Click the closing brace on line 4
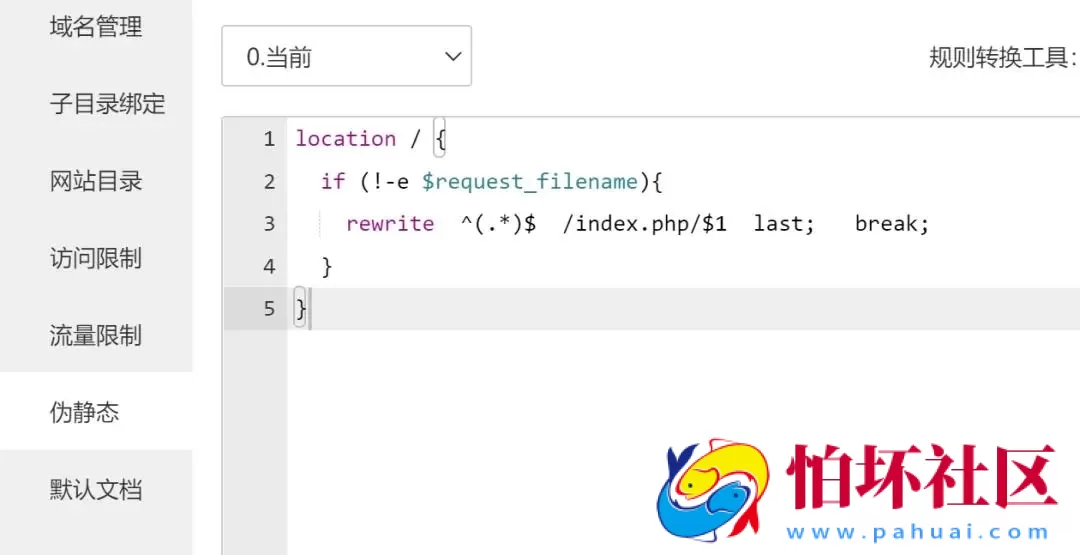The width and height of the screenshot is (1080, 555). [326, 267]
